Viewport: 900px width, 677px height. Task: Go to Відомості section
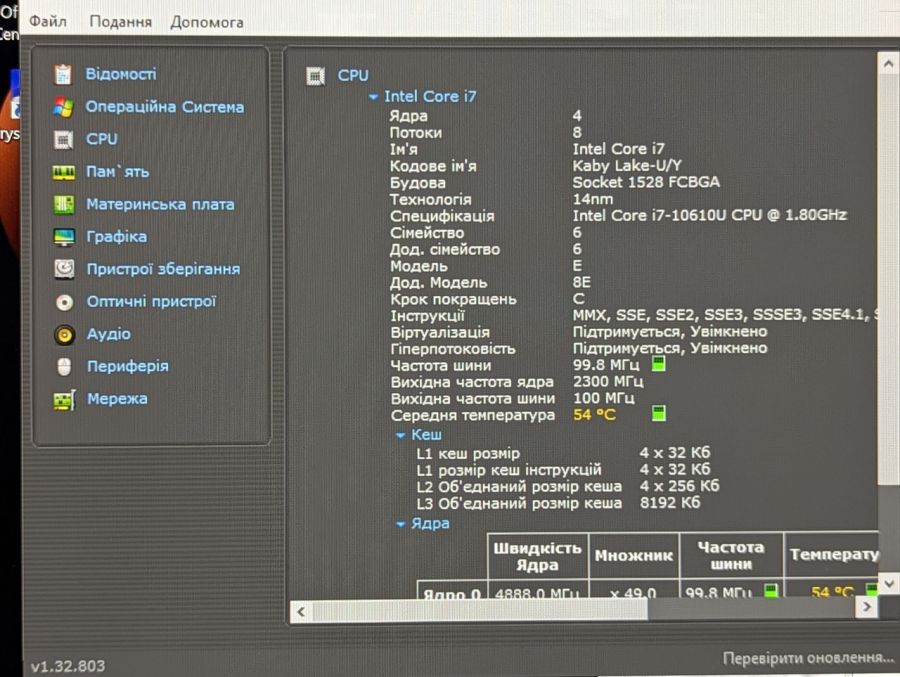[121, 74]
